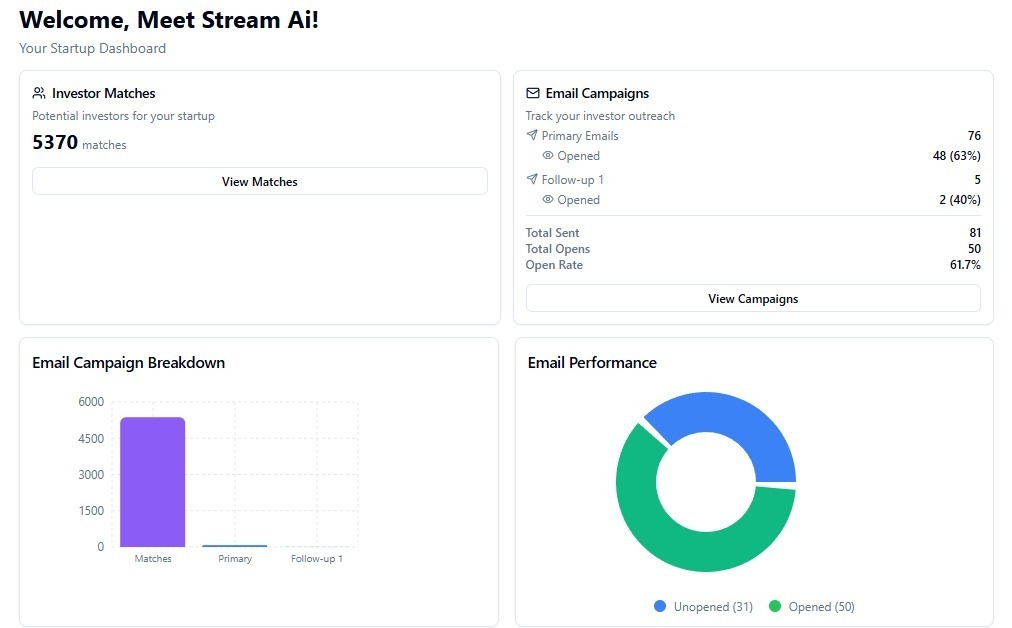Viewport: 1012px width, 628px height.
Task: Click the "48 (63%)" opened value
Action: (x=956, y=156)
